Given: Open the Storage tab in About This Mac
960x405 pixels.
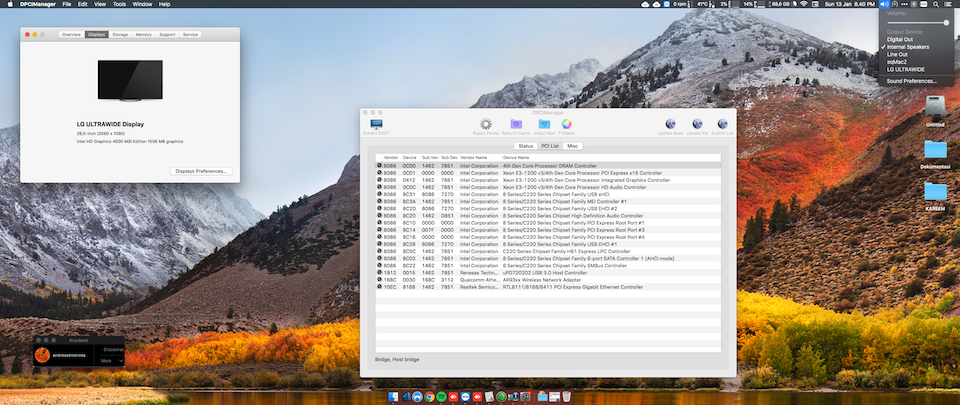Looking at the screenshot, I should 120,35.
